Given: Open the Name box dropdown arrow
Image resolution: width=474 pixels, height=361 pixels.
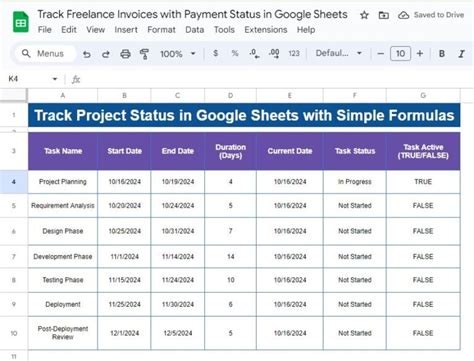Looking at the screenshot, I should tap(55, 79).
